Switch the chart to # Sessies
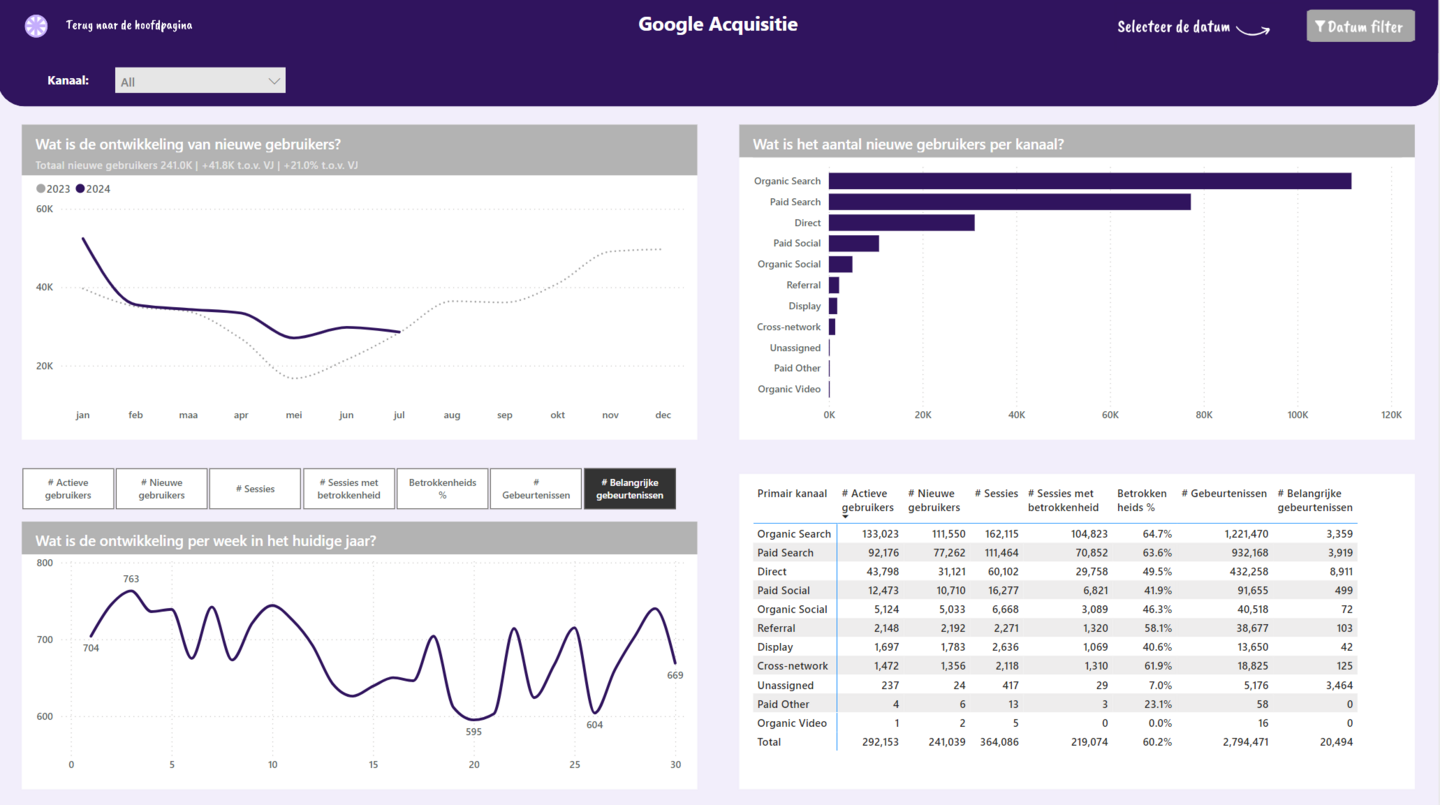The width and height of the screenshot is (1440, 805). coord(255,489)
